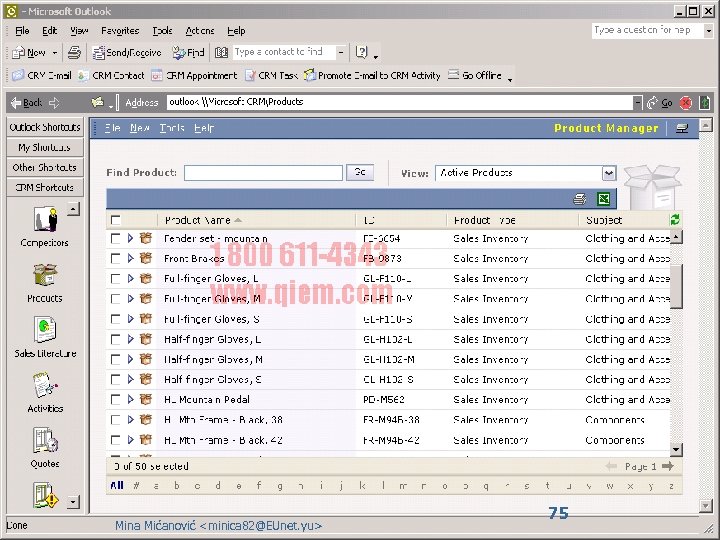Check the Full-finger Gloves, L row checkbox

[116, 279]
